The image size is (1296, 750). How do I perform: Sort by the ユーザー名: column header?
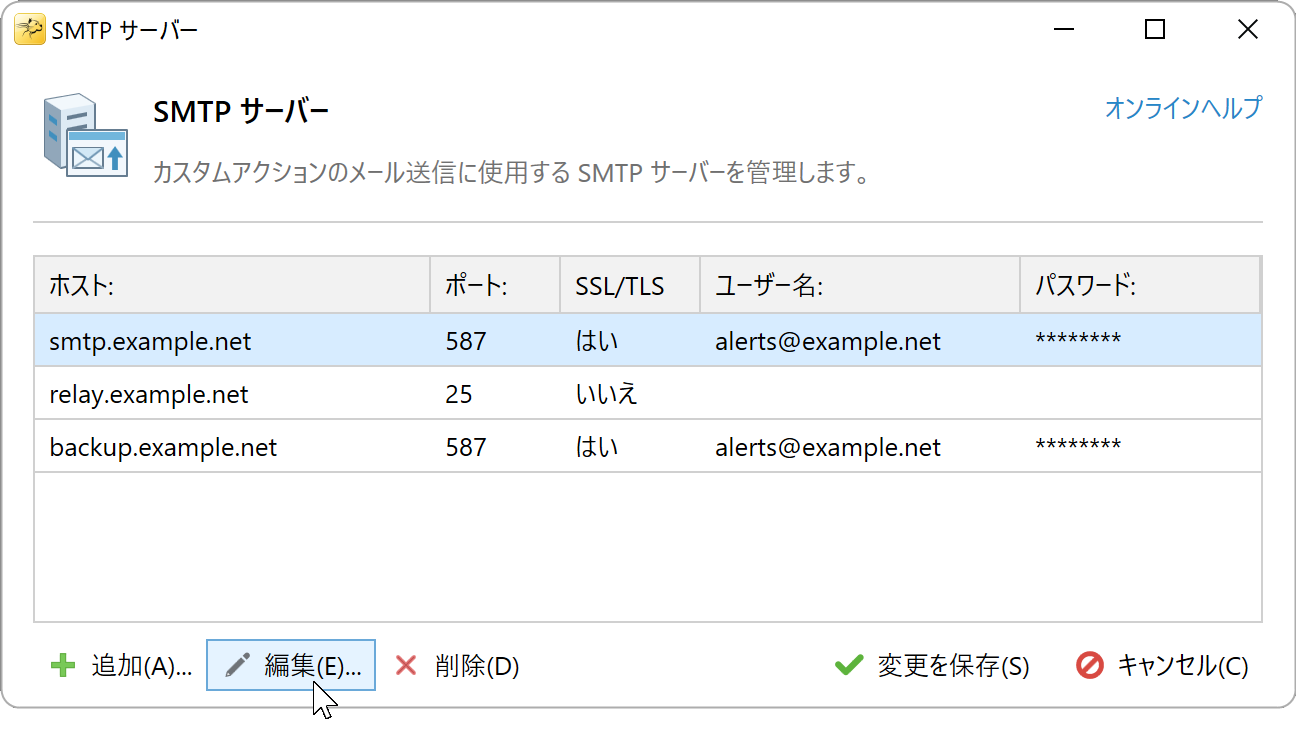click(860, 286)
